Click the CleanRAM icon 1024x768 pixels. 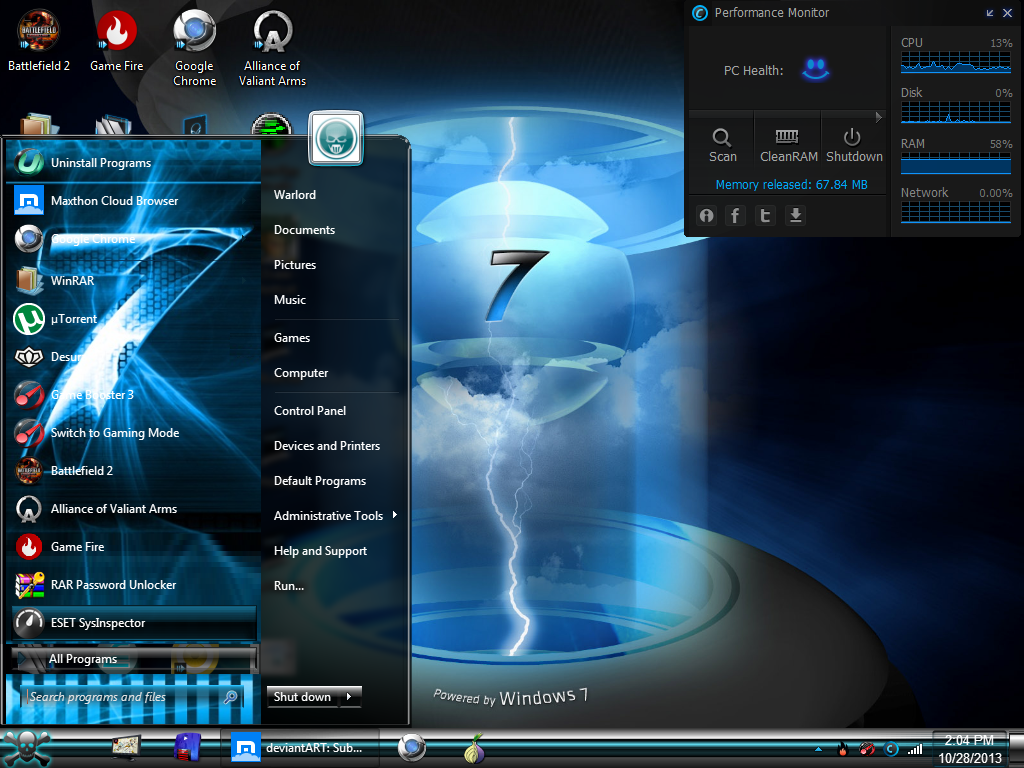point(788,144)
